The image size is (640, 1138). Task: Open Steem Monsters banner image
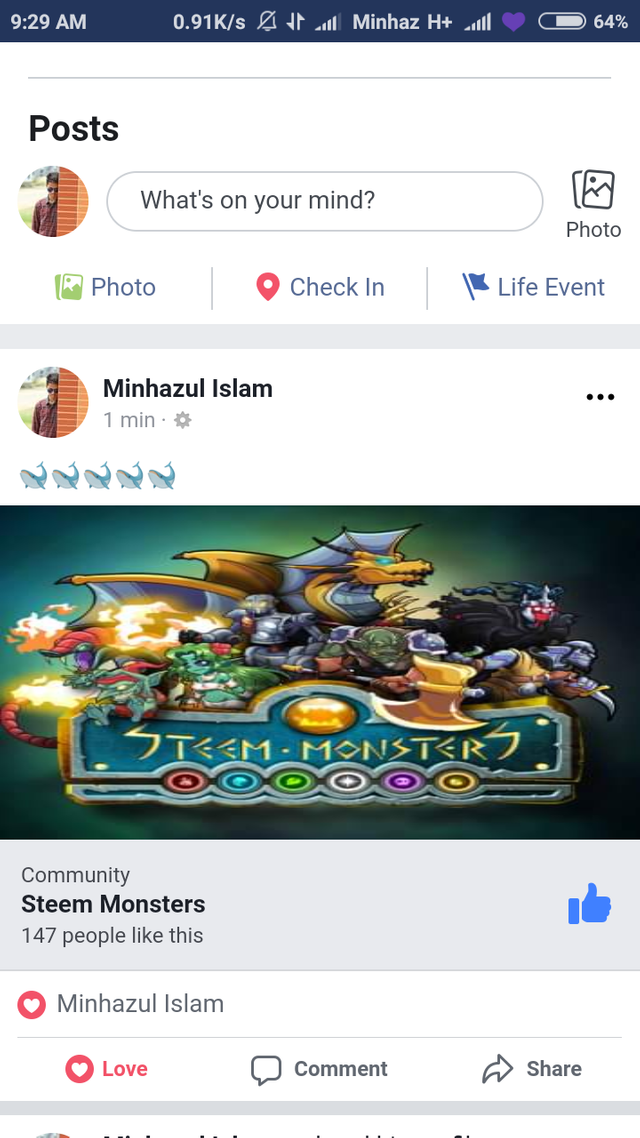click(320, 672)
